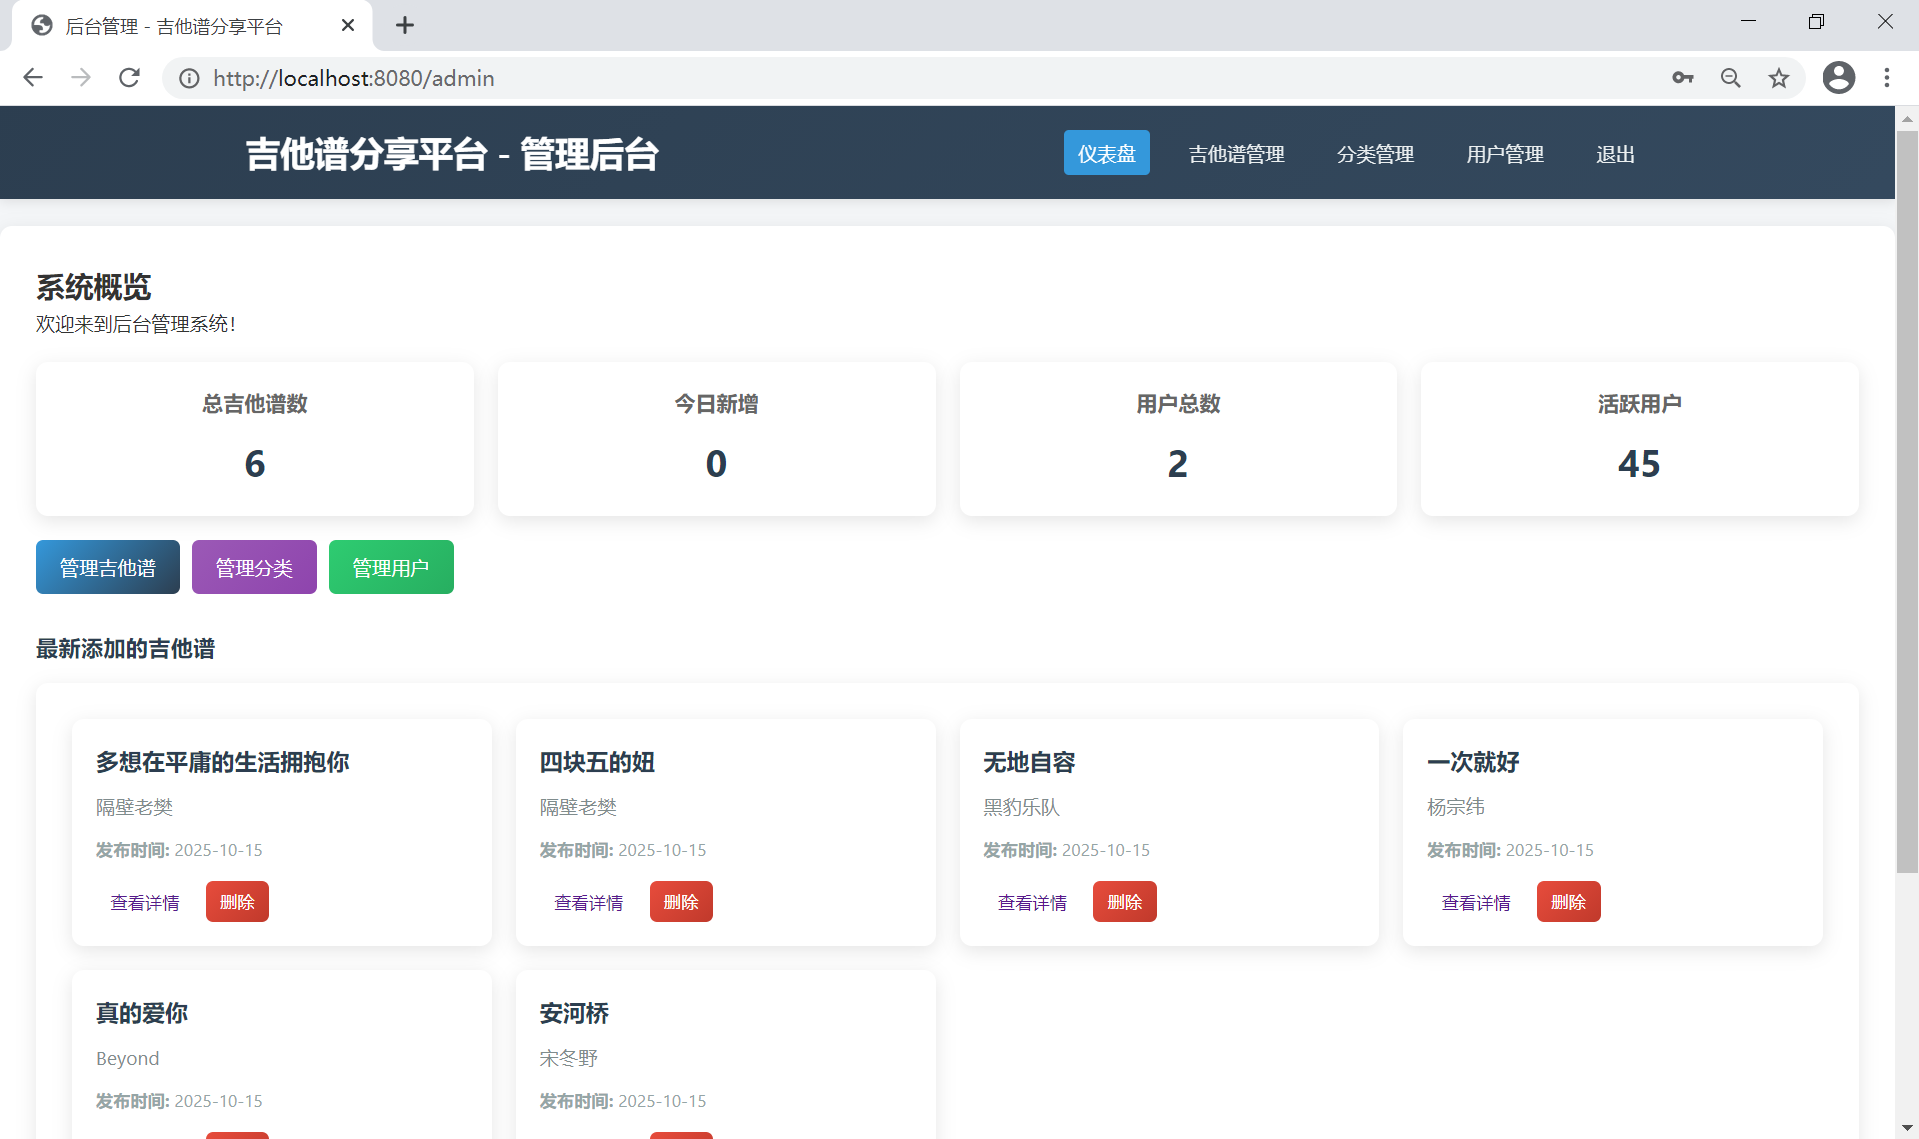Open the browser profile avatar
The width and height of the screenshot is (1919, 1139).
tap(1838, 78)
